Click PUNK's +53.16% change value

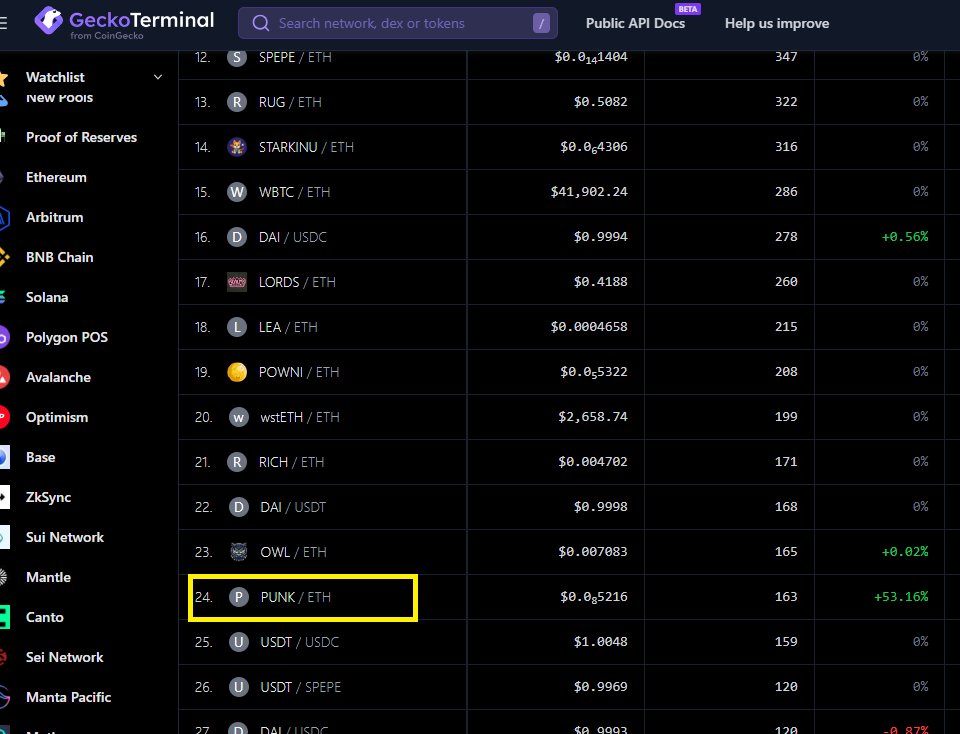coord(901,596)
